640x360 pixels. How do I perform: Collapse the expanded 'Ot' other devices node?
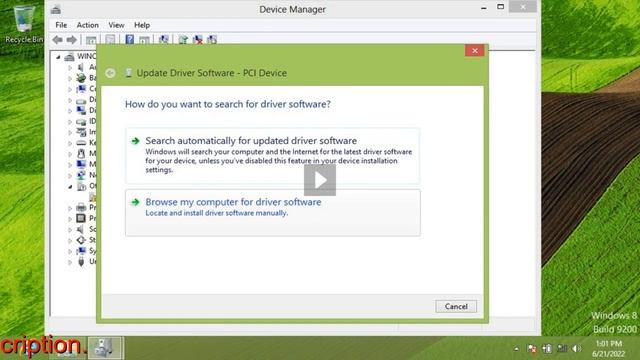tap(70, 187)
